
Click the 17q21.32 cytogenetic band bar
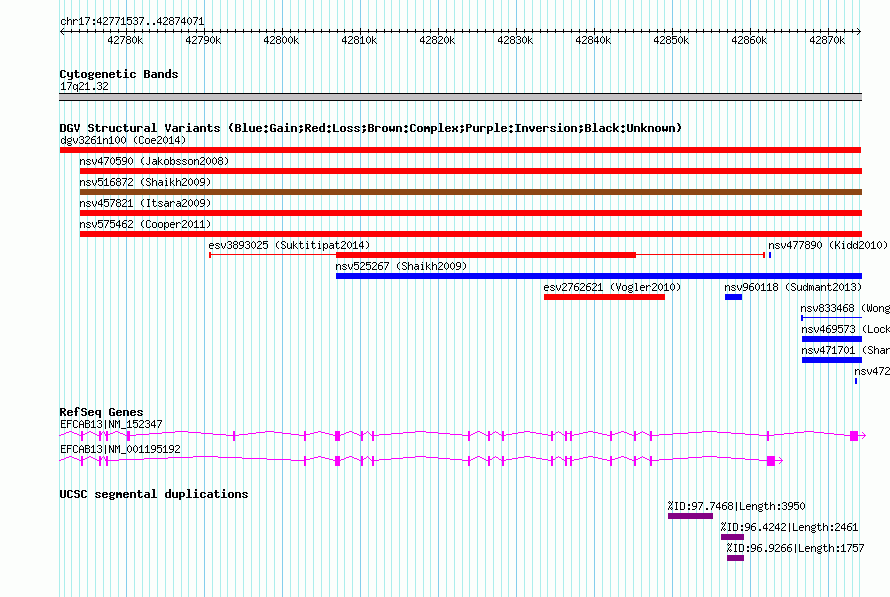point(460,97)
